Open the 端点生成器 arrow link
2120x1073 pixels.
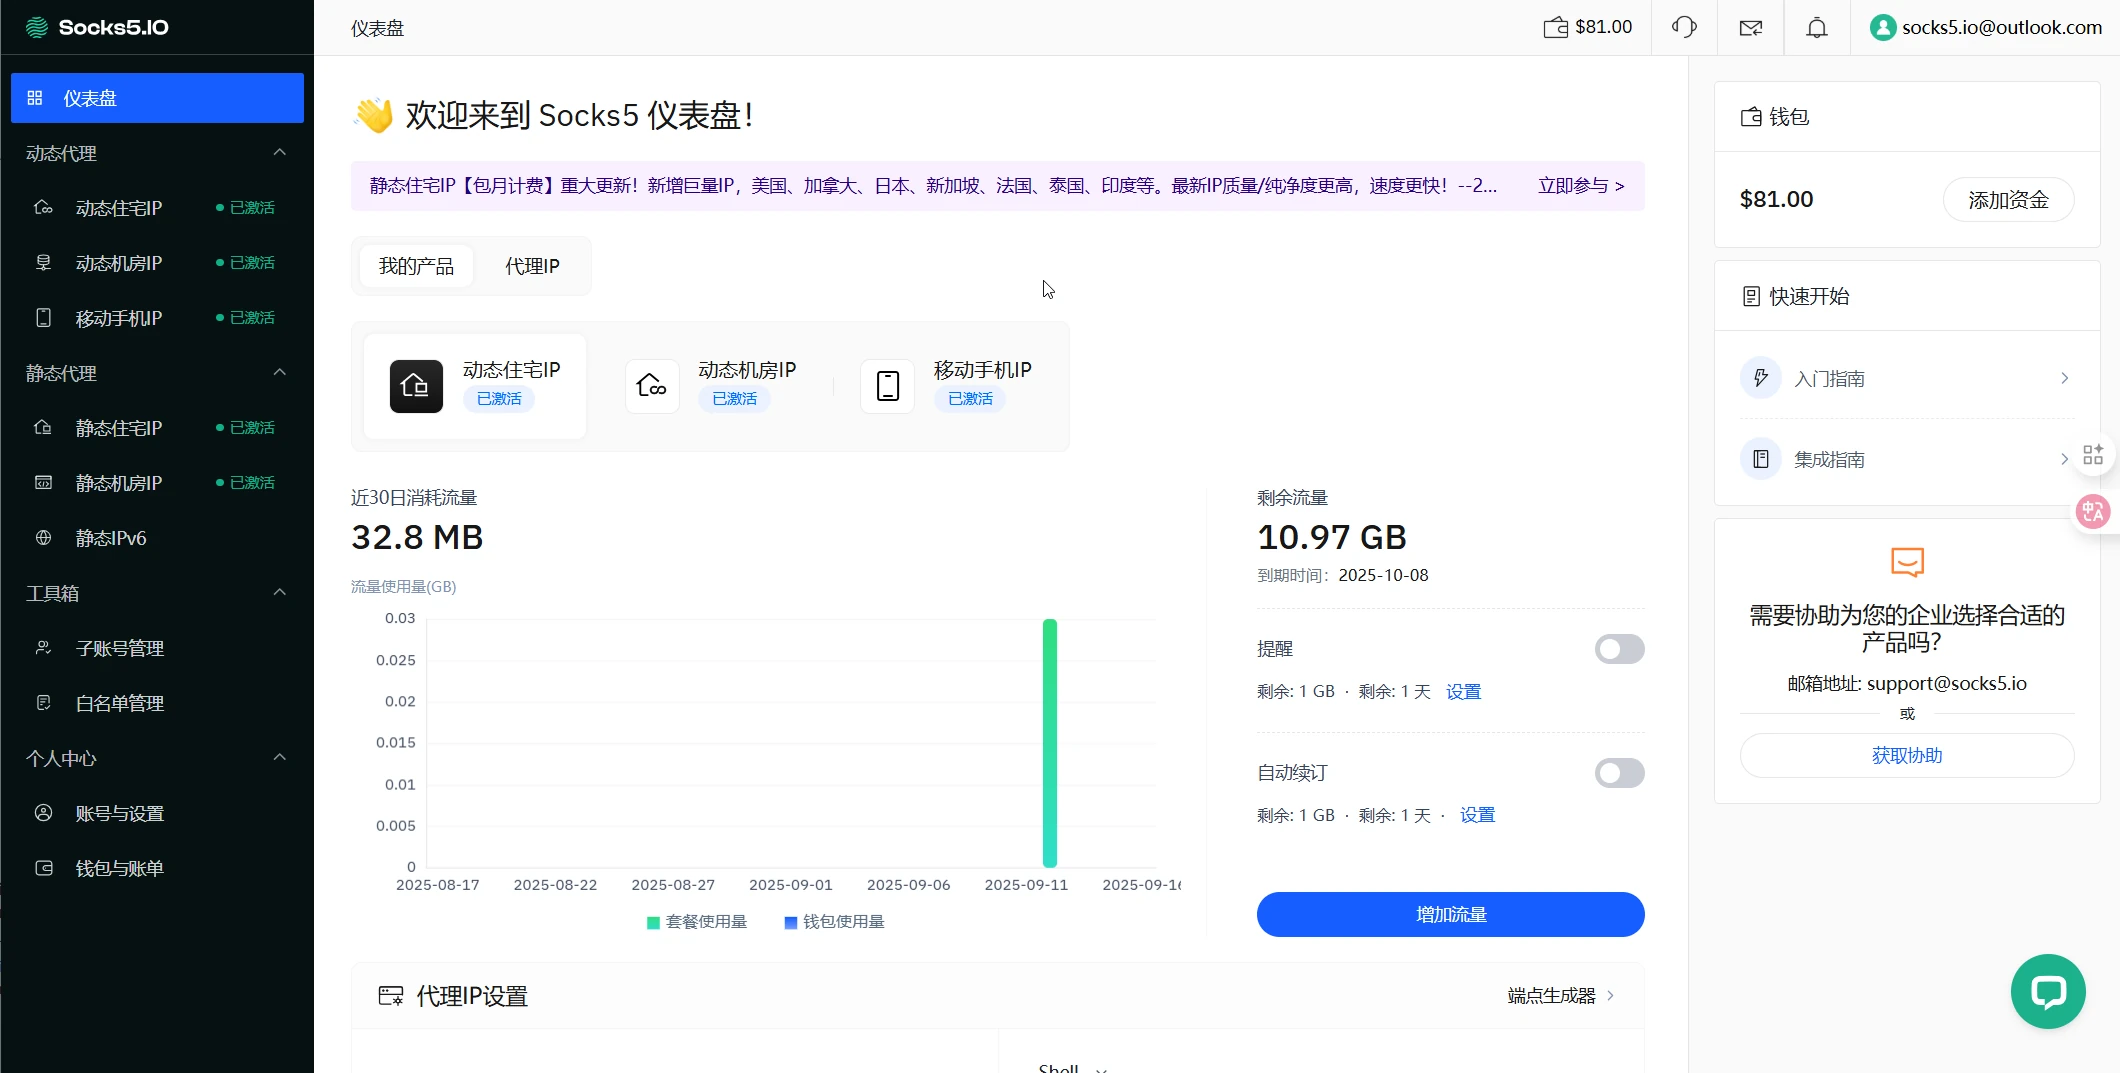[x=1560, y=996]
